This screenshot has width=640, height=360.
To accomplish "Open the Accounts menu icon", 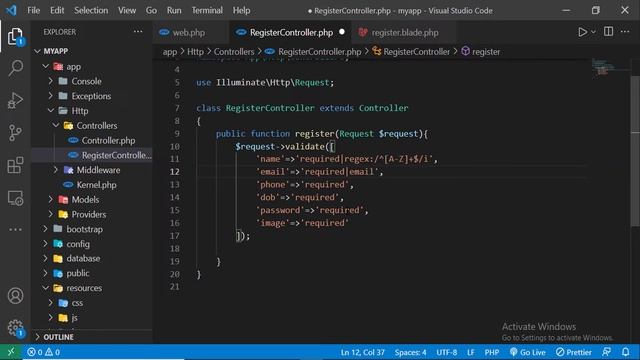I will click(x=16, y=296).
